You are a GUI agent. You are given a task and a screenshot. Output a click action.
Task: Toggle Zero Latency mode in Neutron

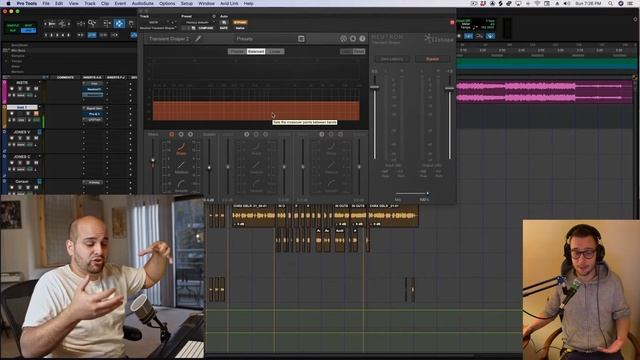pyautogui.click(x=392, y=59)
